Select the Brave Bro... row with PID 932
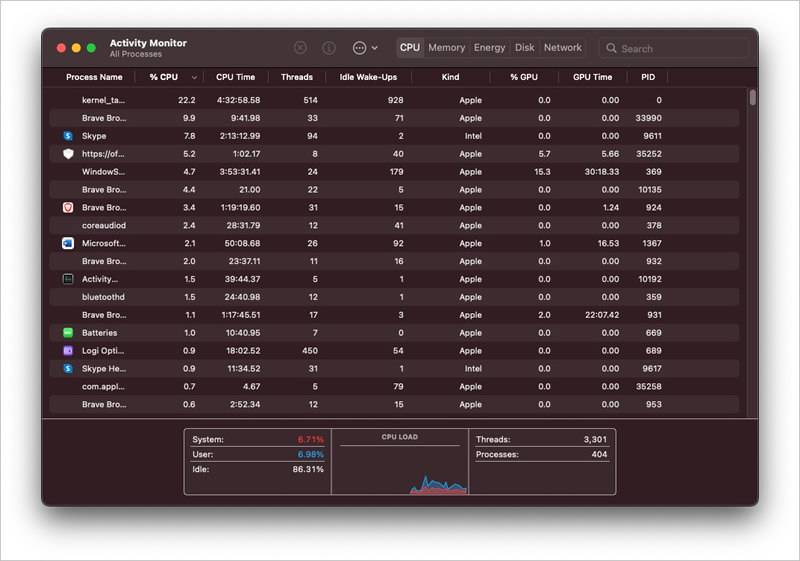The height and width of the screenshot is (561, 800). point(394,261)
